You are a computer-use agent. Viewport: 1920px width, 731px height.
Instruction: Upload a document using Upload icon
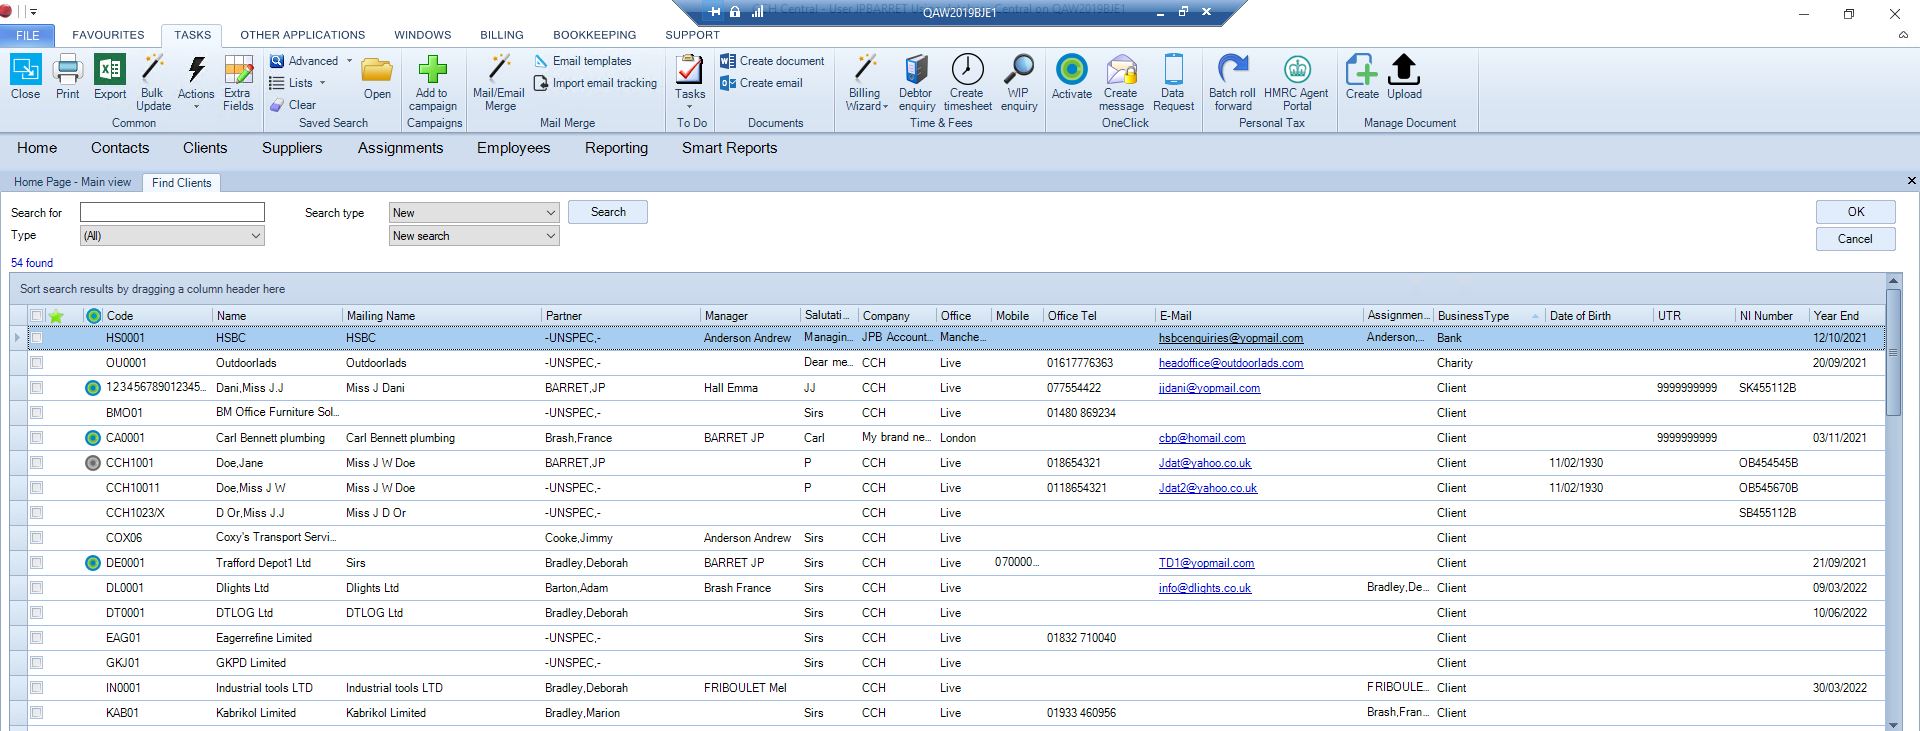coord(1404,77)
